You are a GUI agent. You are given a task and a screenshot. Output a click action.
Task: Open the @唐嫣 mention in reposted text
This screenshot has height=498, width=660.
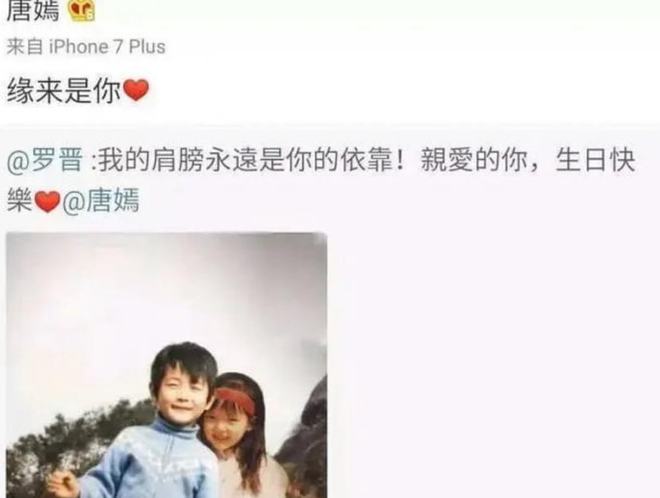point(100,200)
